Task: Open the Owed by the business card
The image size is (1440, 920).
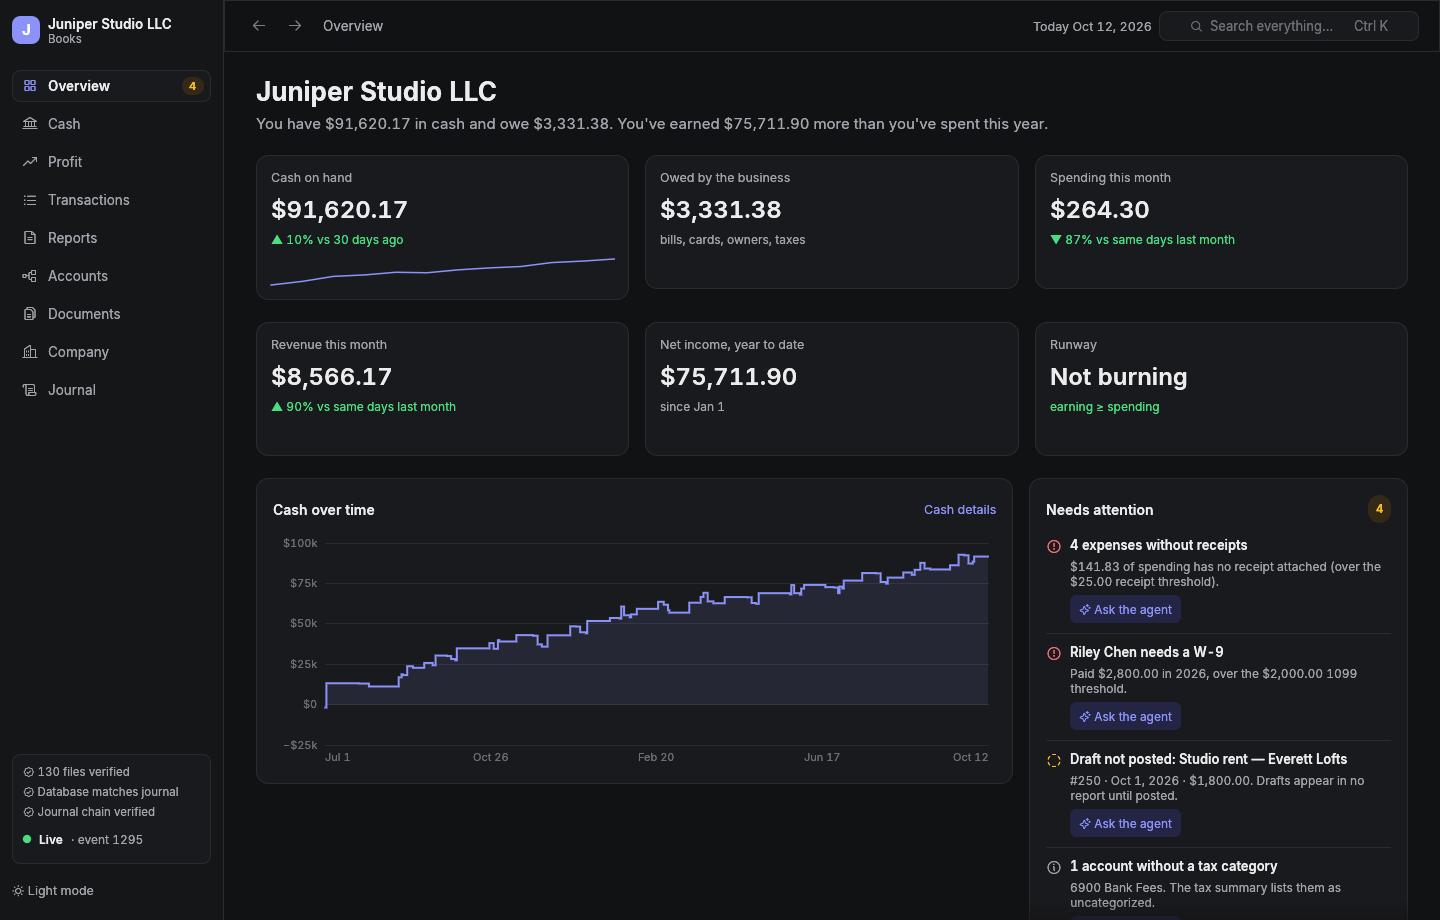Action: pos(832,222)
